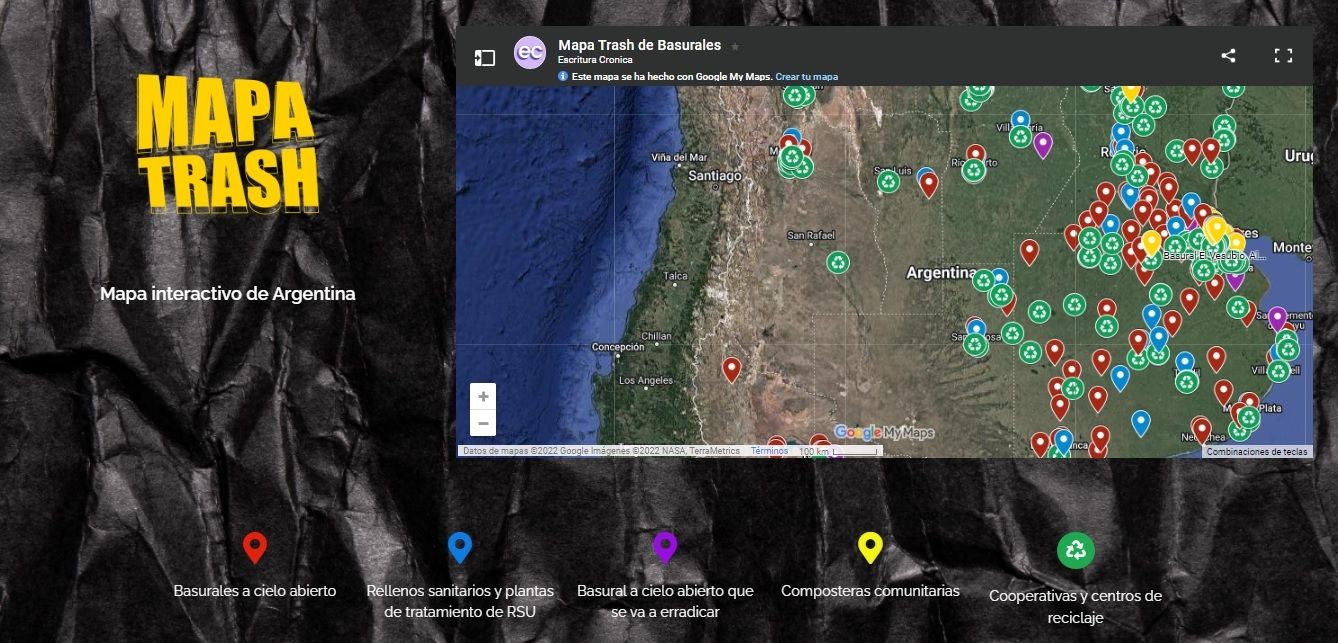Open the map legend sidebar panel
Viewport: 1338px width, 643px height.
(484, 58)
